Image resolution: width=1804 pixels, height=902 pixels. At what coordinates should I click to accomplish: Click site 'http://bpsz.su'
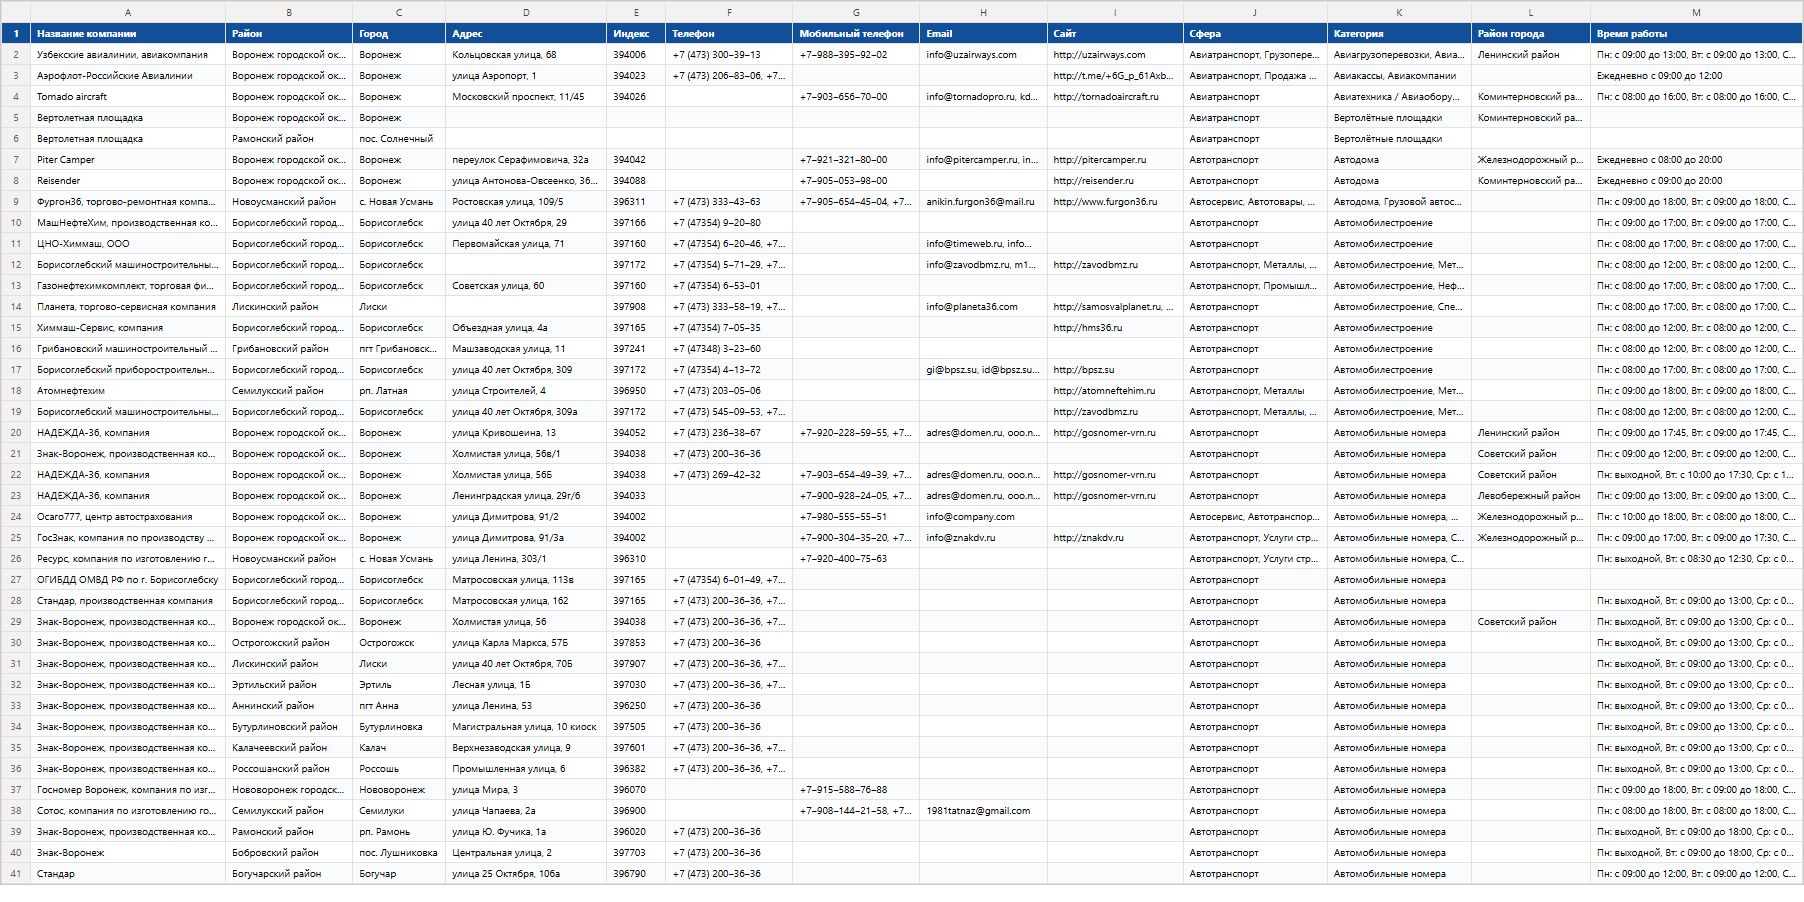coord(1115,370)
